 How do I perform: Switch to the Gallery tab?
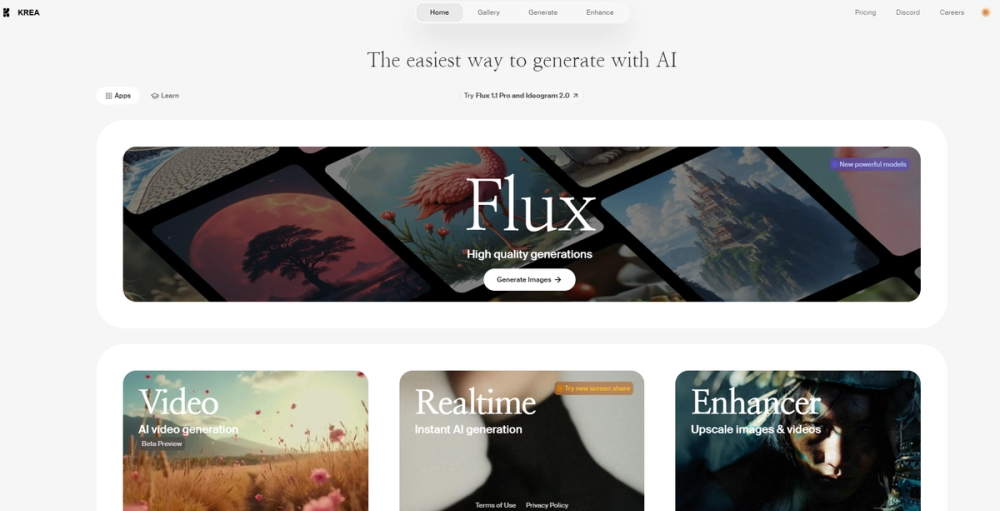tap(489, 13)
